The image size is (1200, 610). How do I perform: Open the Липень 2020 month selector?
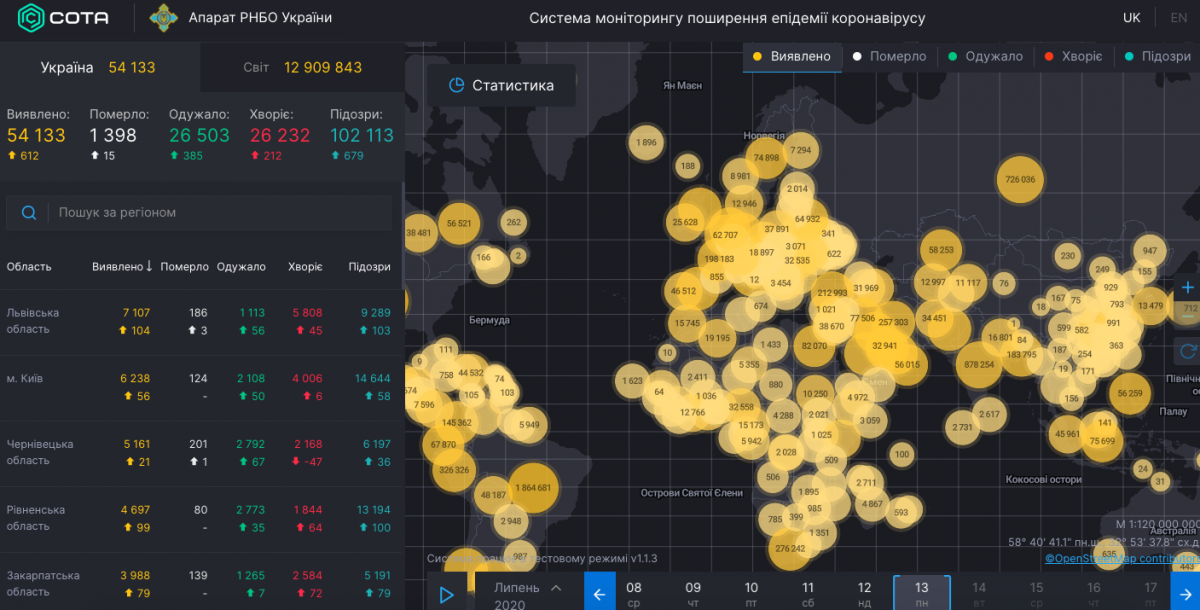pos(528,596)
